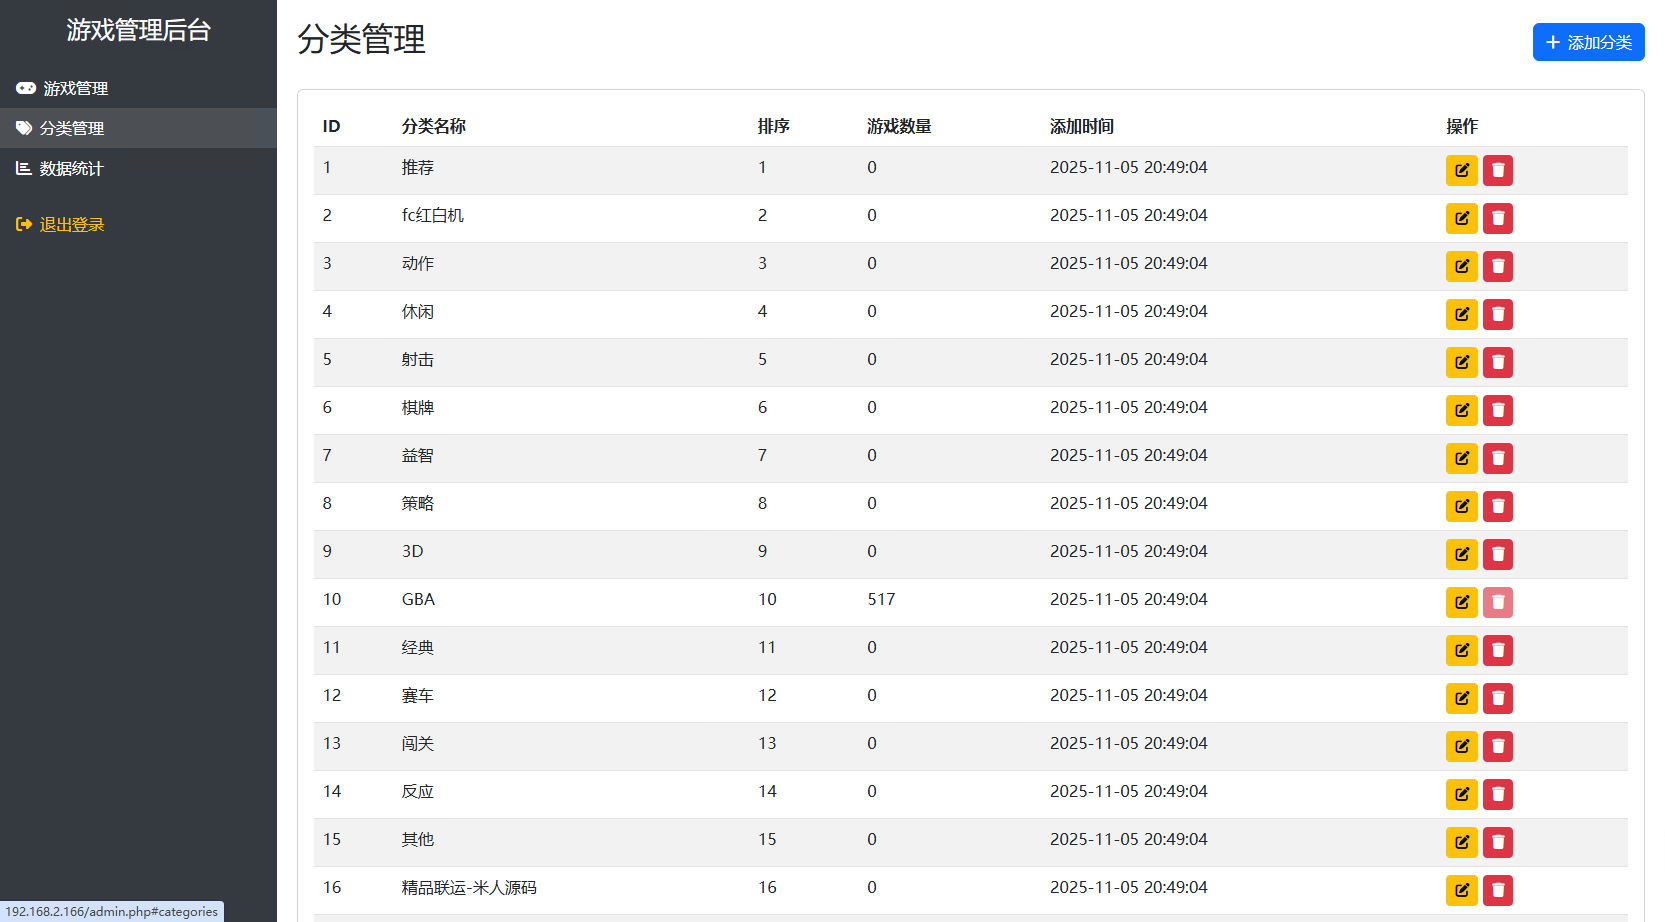Remove the 其他 category
This screenshot has height=922, width=1665.
(1497, 842)
